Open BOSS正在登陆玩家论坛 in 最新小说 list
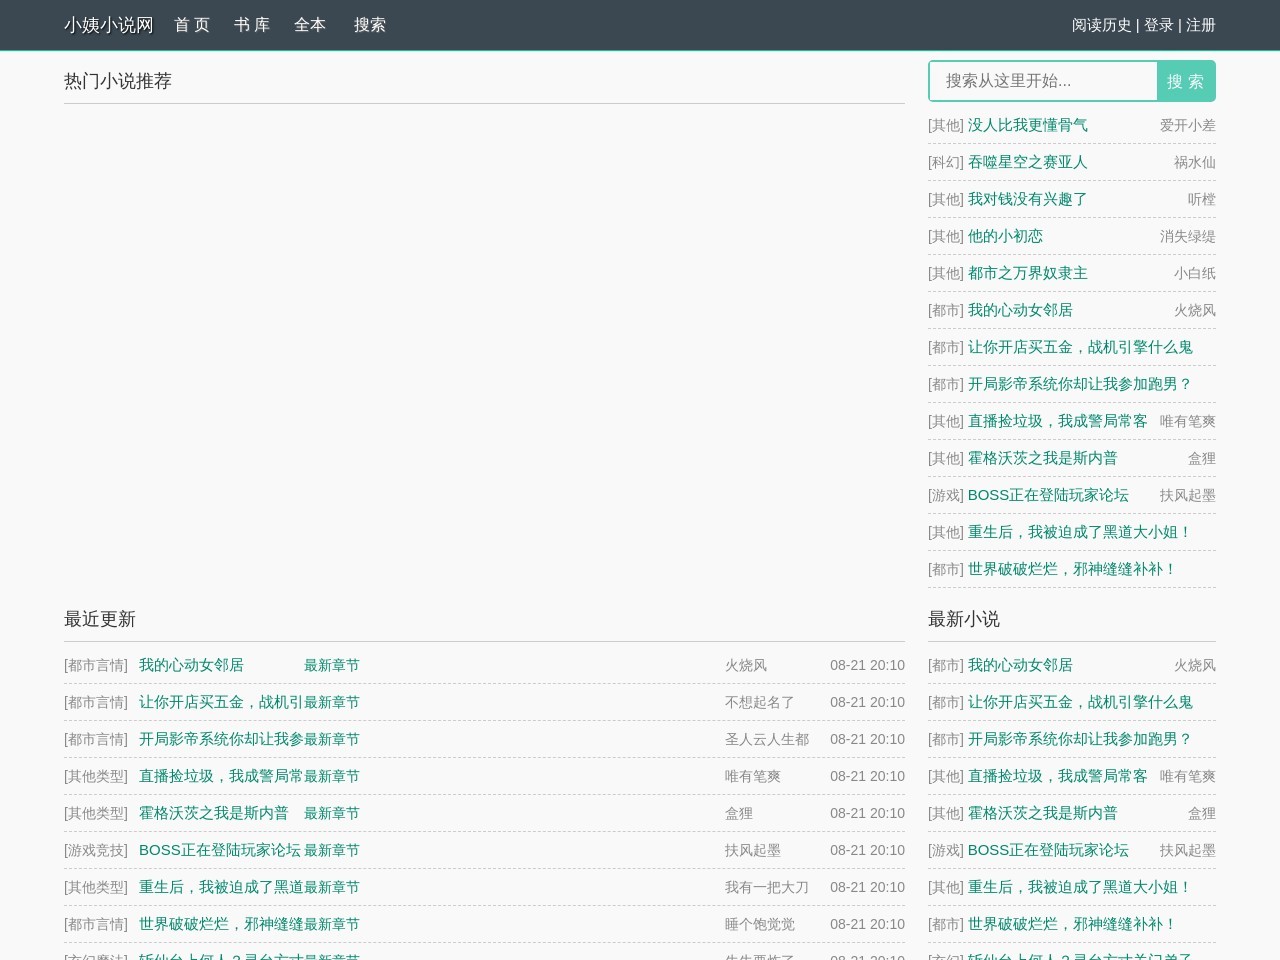The height and width of the screenshot is (960, 1280). [x=1047, y=850]
